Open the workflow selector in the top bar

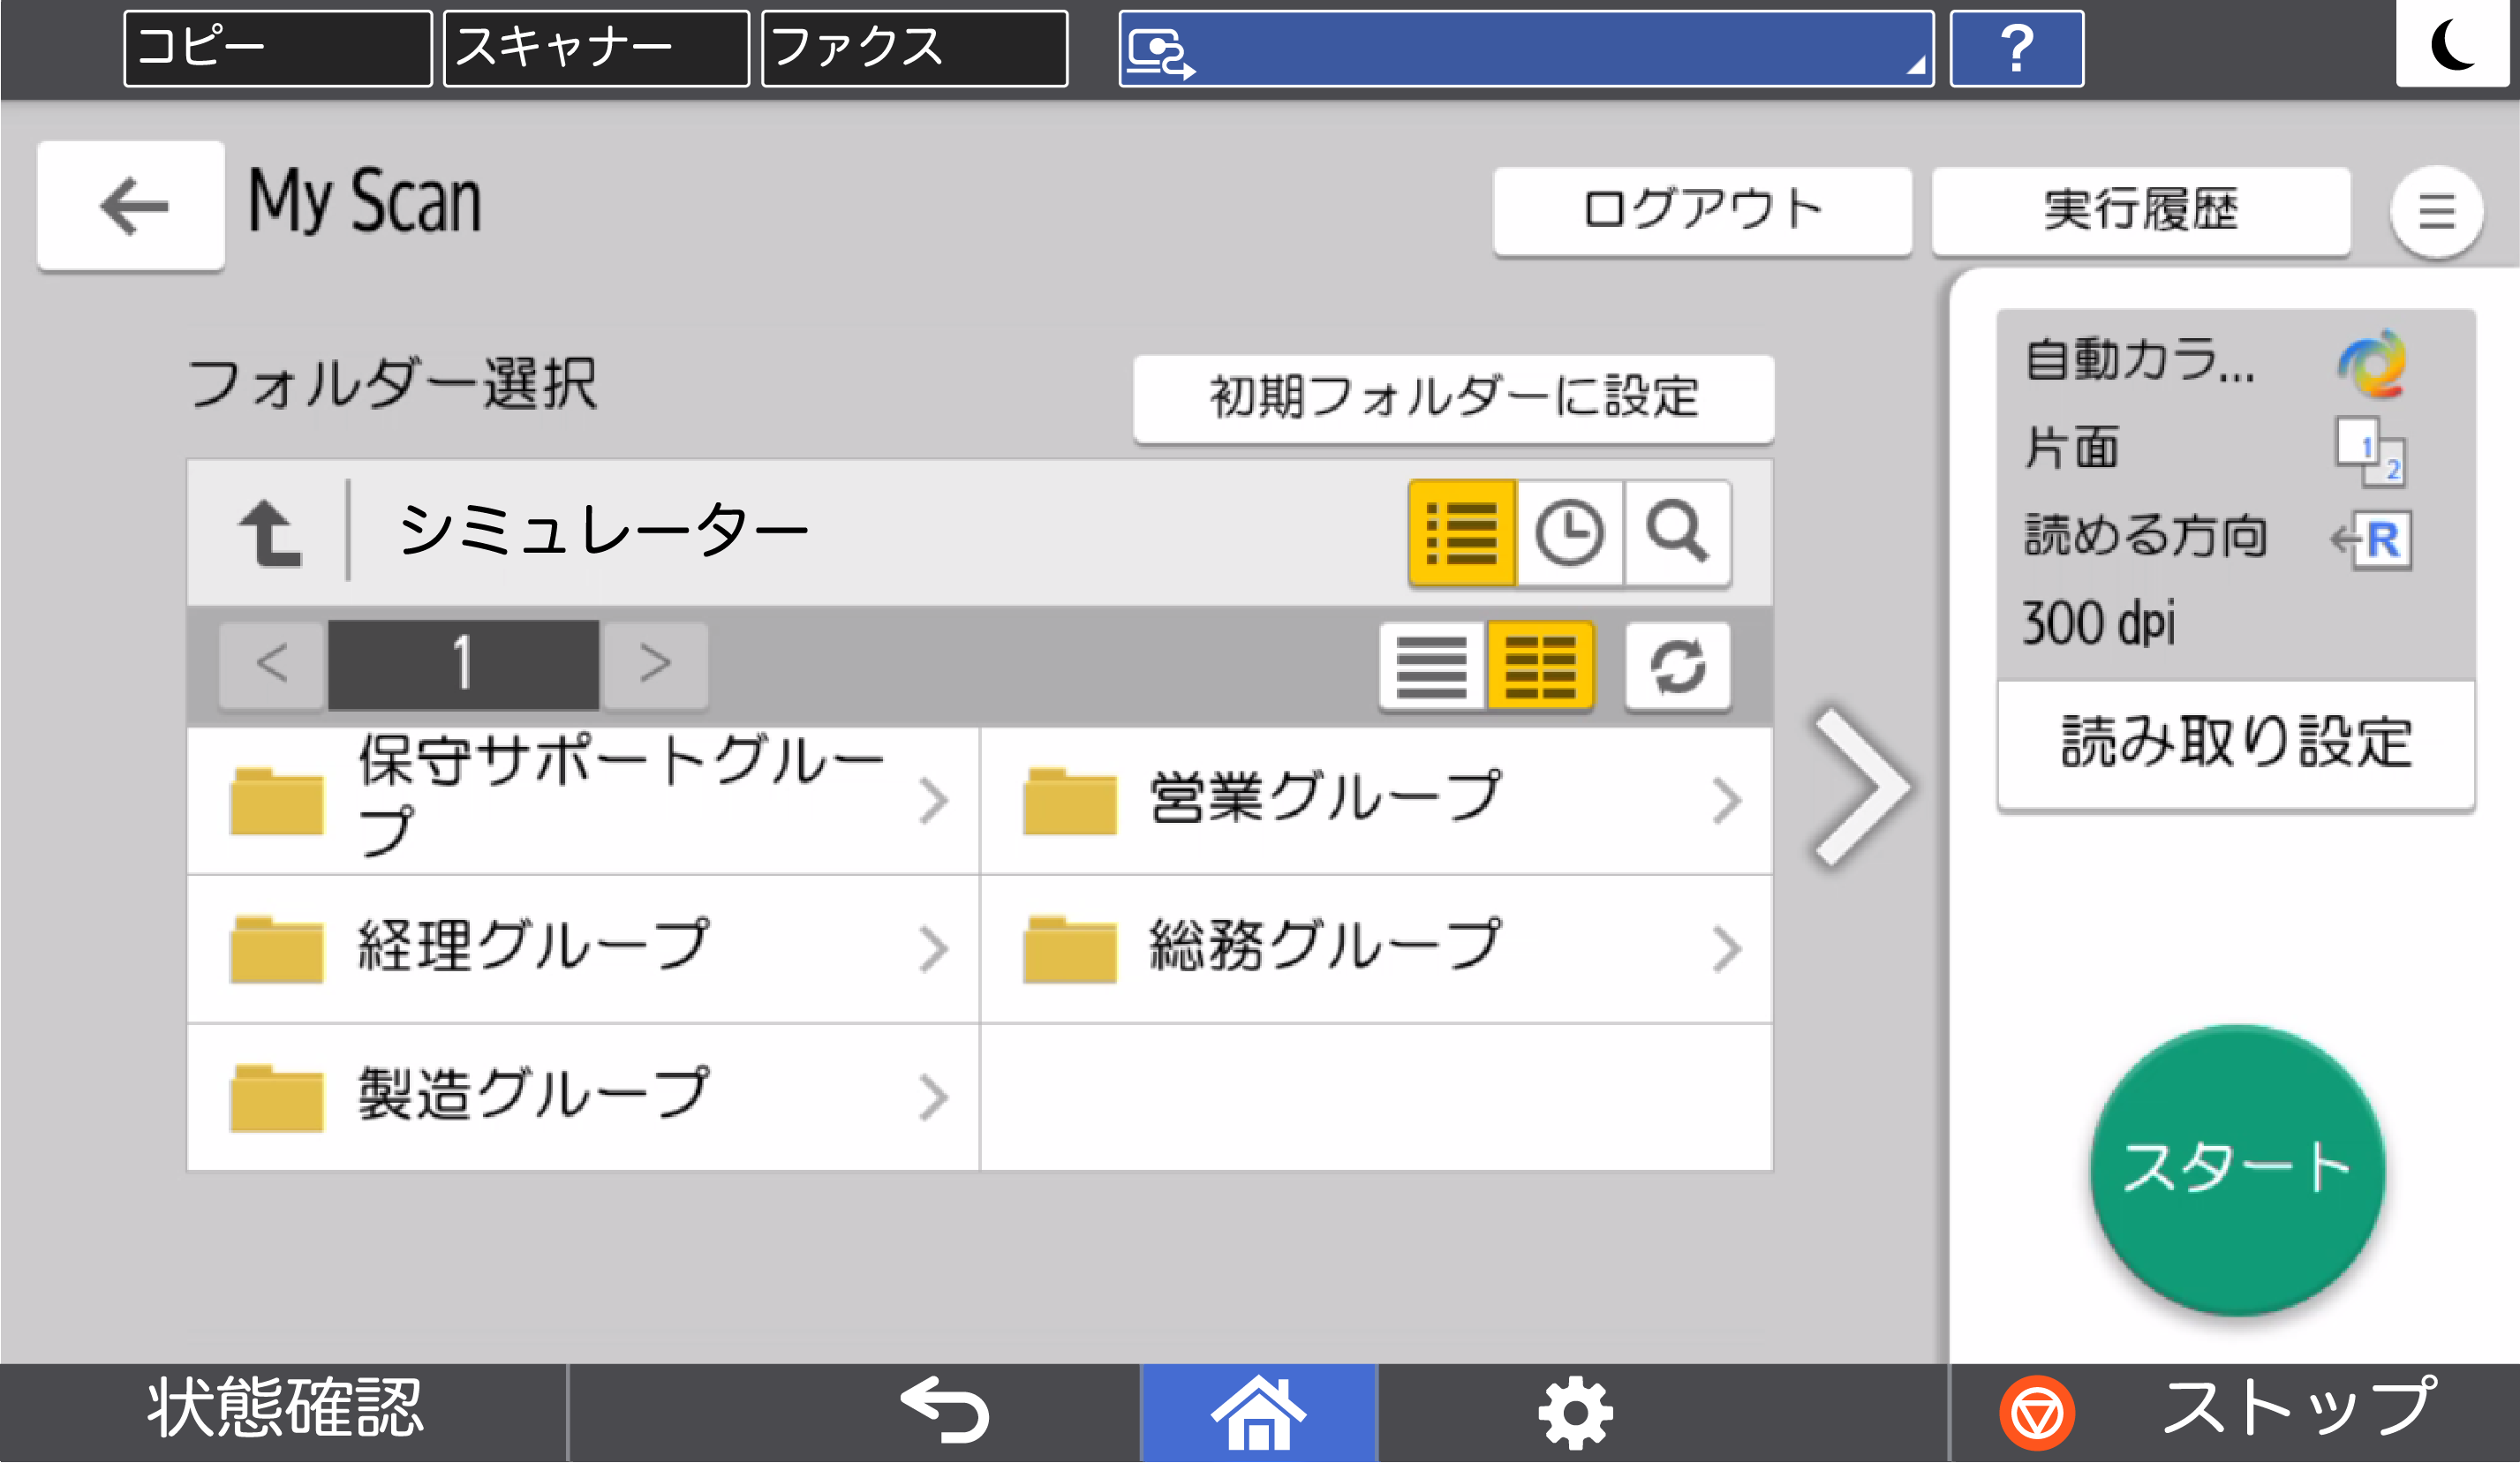point(1523,47)
